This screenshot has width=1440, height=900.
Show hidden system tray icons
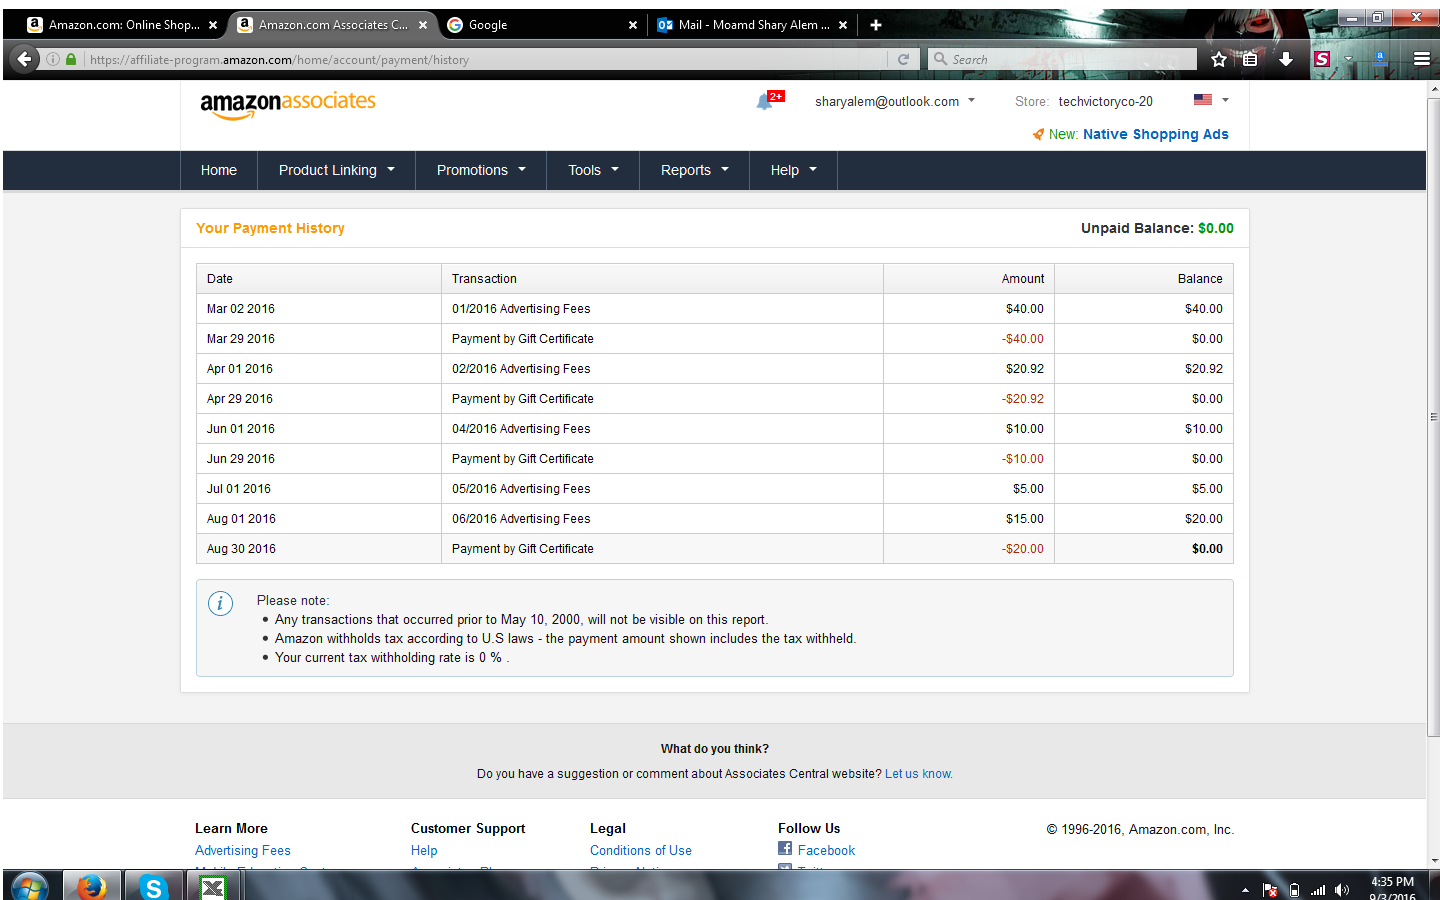pyautogui.click(x=1245, y=890)
